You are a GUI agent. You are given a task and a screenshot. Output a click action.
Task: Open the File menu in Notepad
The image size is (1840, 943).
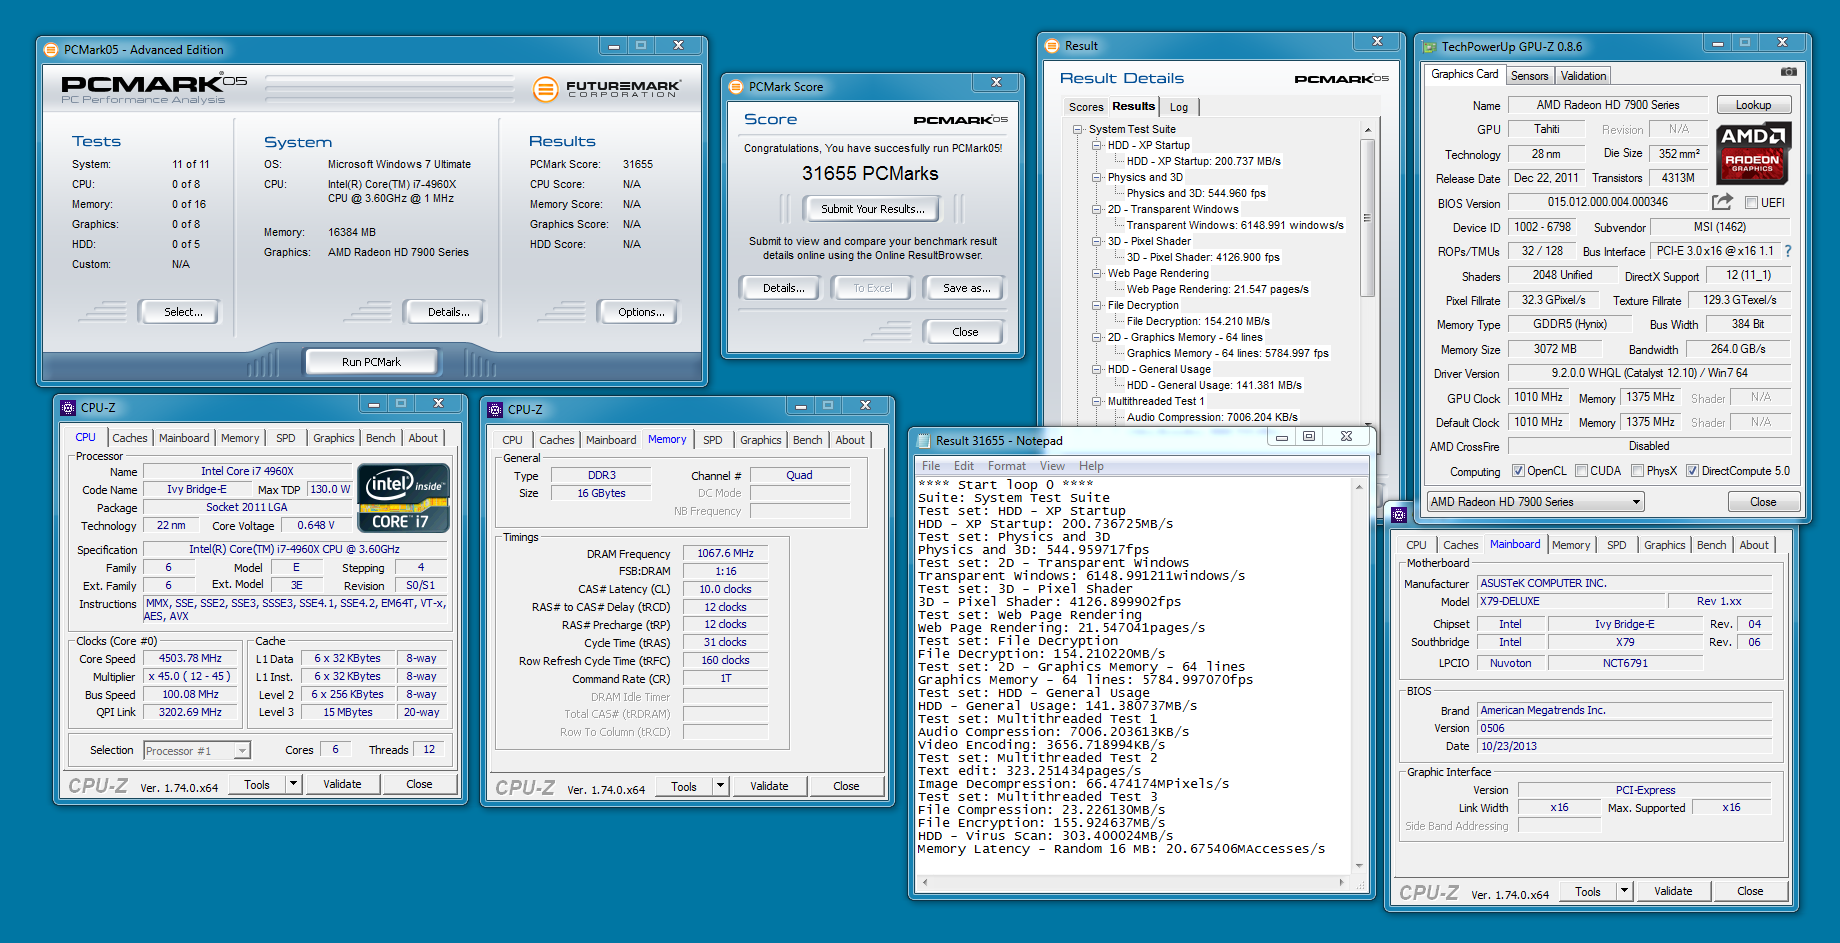tap(930, 466)
